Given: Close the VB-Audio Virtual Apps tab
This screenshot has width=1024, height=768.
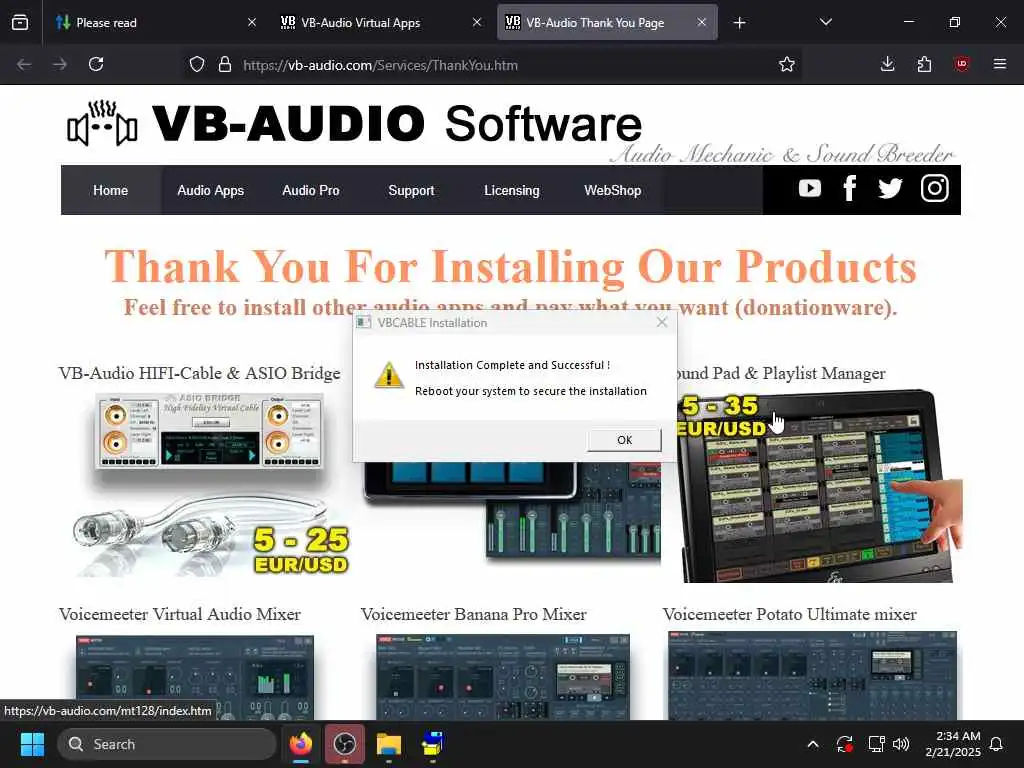Looking at the screenshot, I should point(477,22).
